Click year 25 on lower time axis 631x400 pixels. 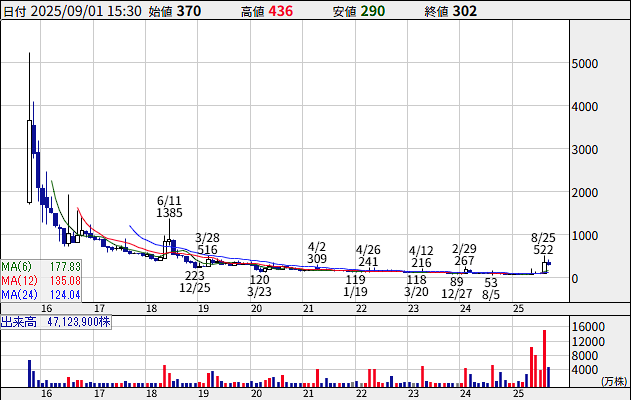tap(518, 393)
